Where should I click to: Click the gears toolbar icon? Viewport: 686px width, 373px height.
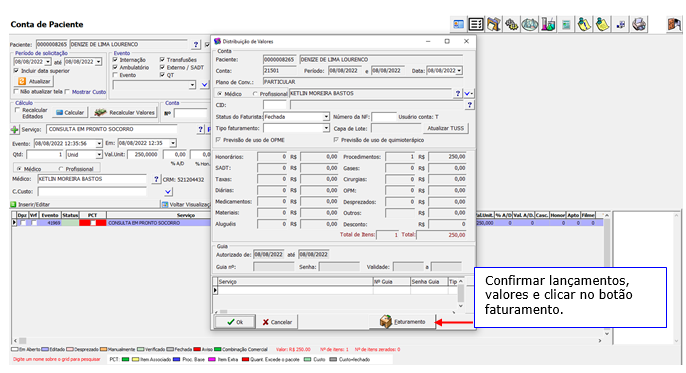[511, 24]
